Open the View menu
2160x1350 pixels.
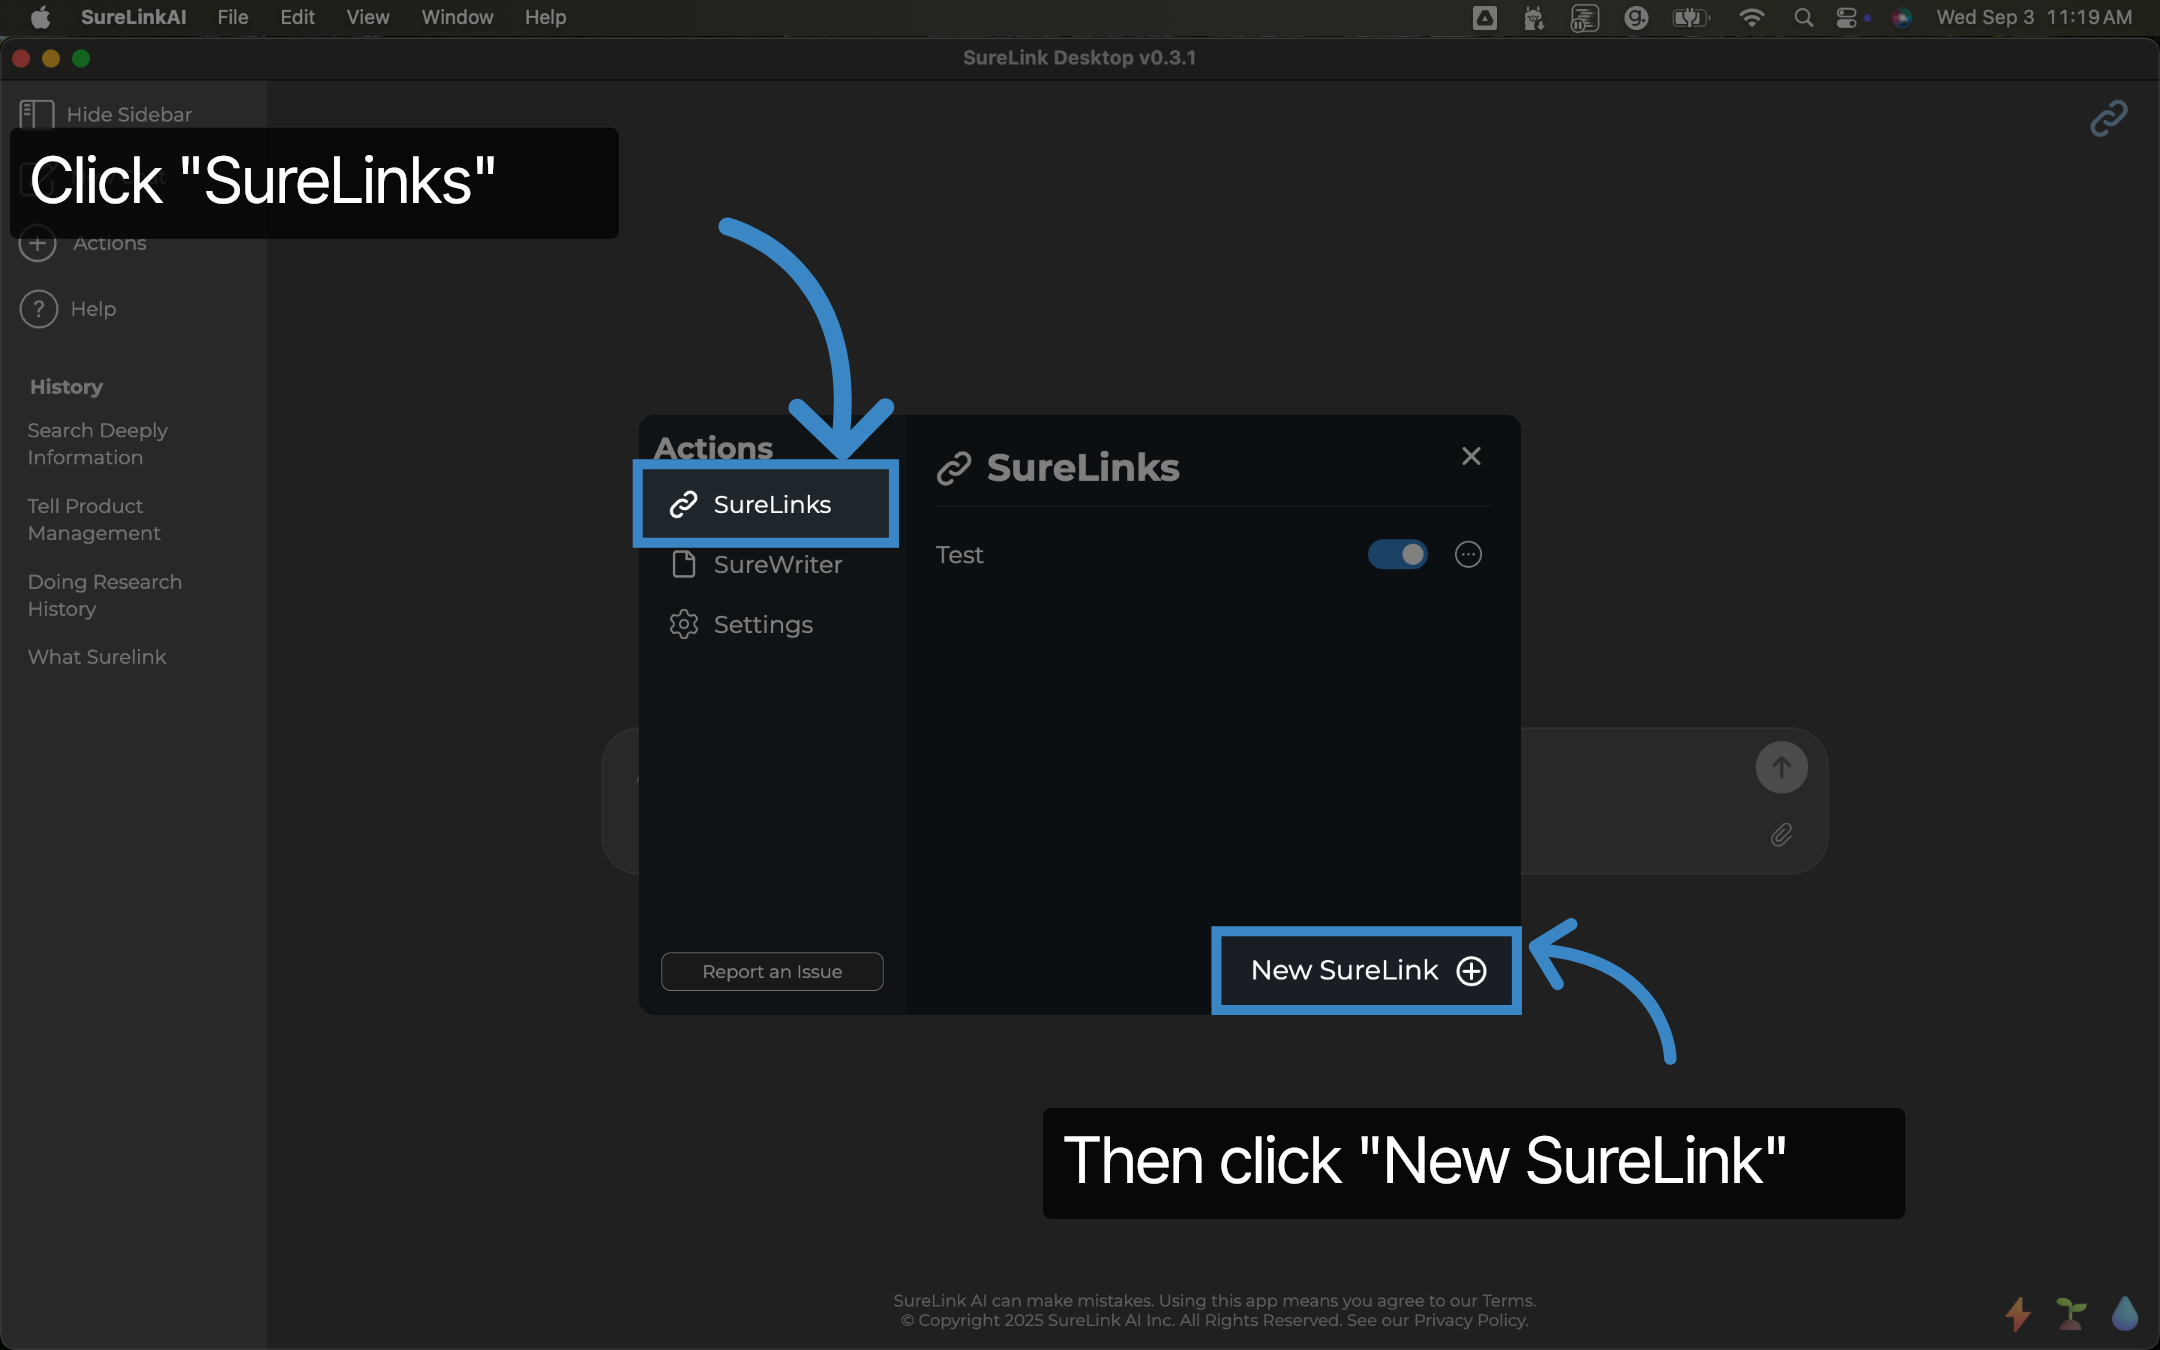(x=368, y=17)
